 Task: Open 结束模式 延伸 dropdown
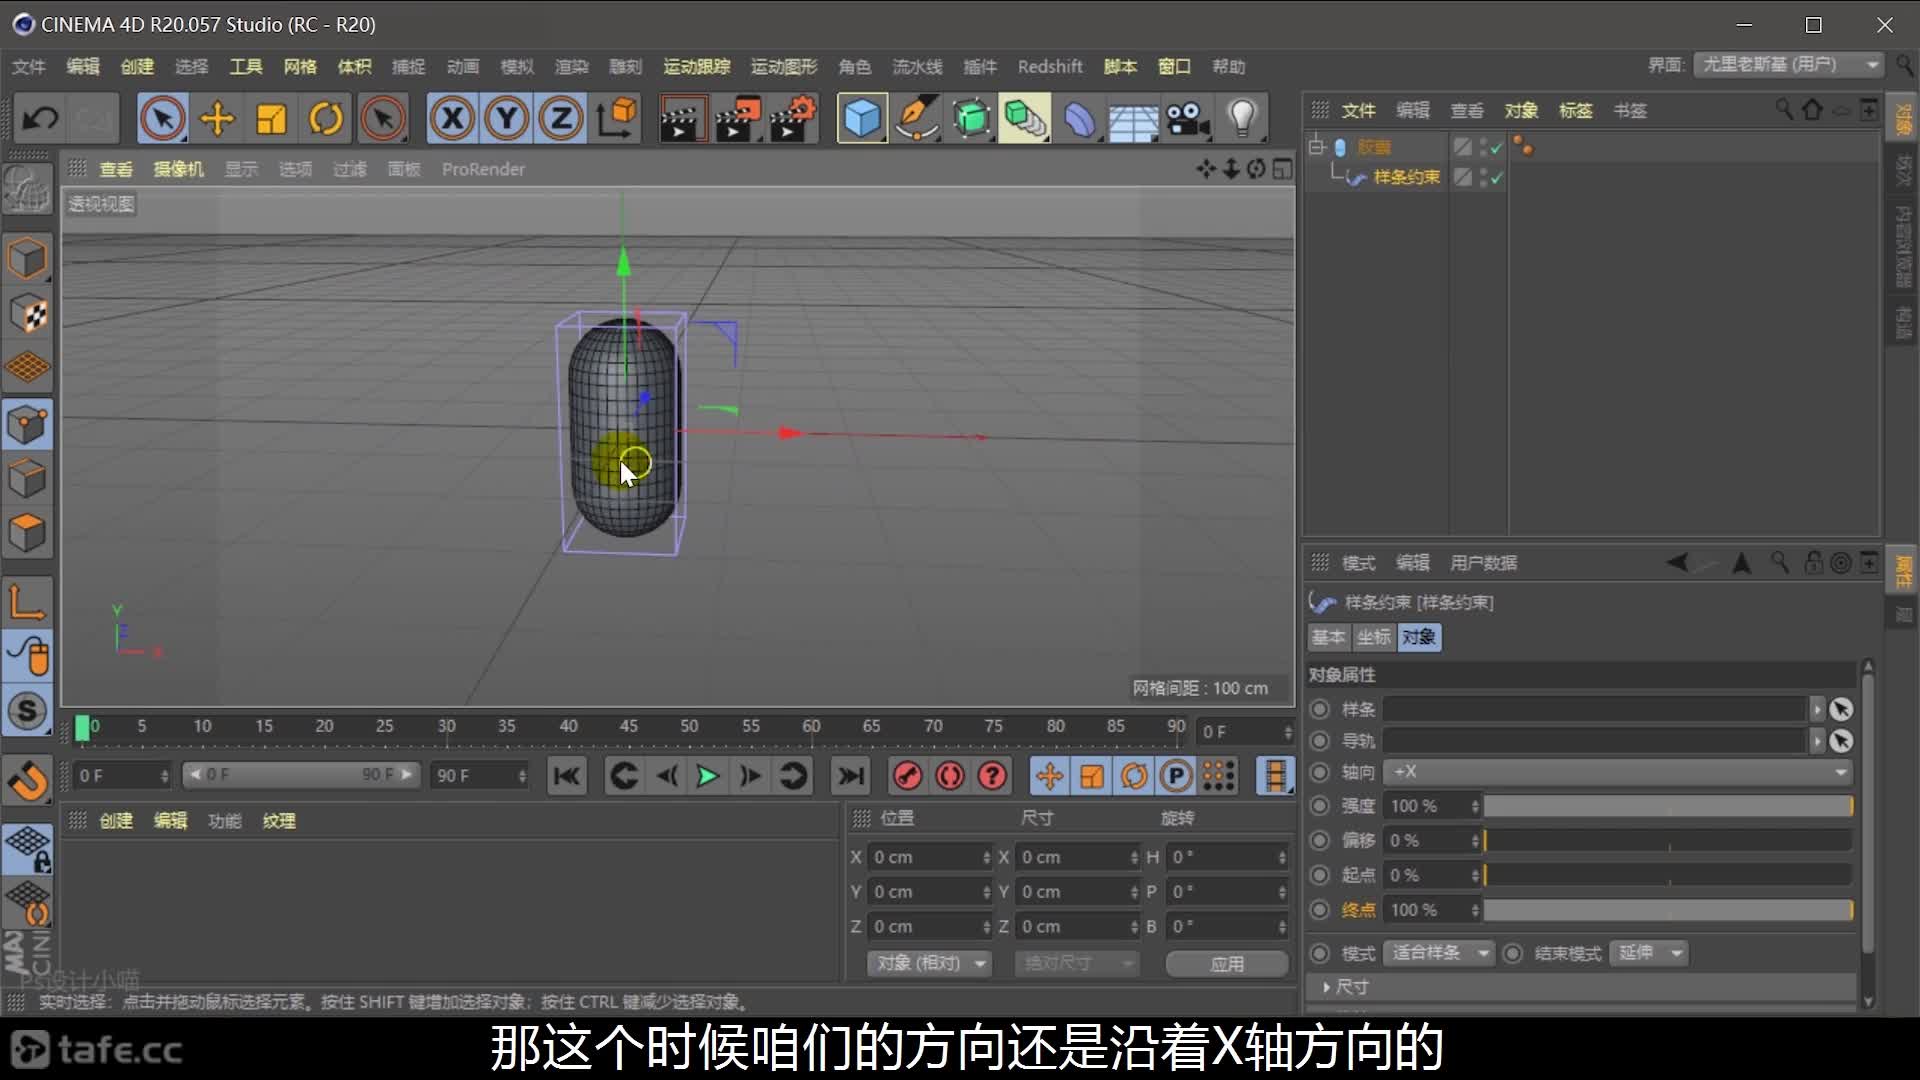tap(1649, 953)
